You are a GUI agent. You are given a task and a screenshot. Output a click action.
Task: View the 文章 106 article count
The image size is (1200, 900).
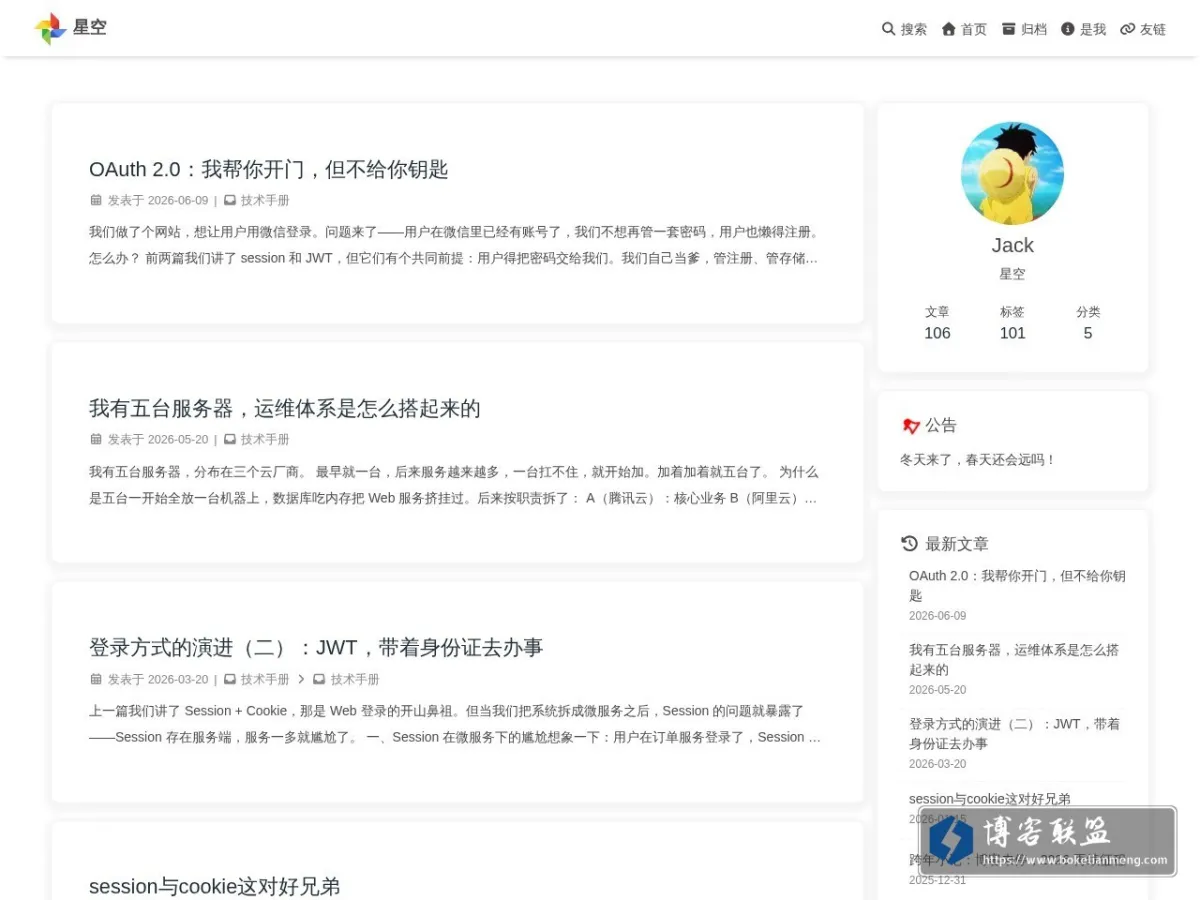[937, 323]
